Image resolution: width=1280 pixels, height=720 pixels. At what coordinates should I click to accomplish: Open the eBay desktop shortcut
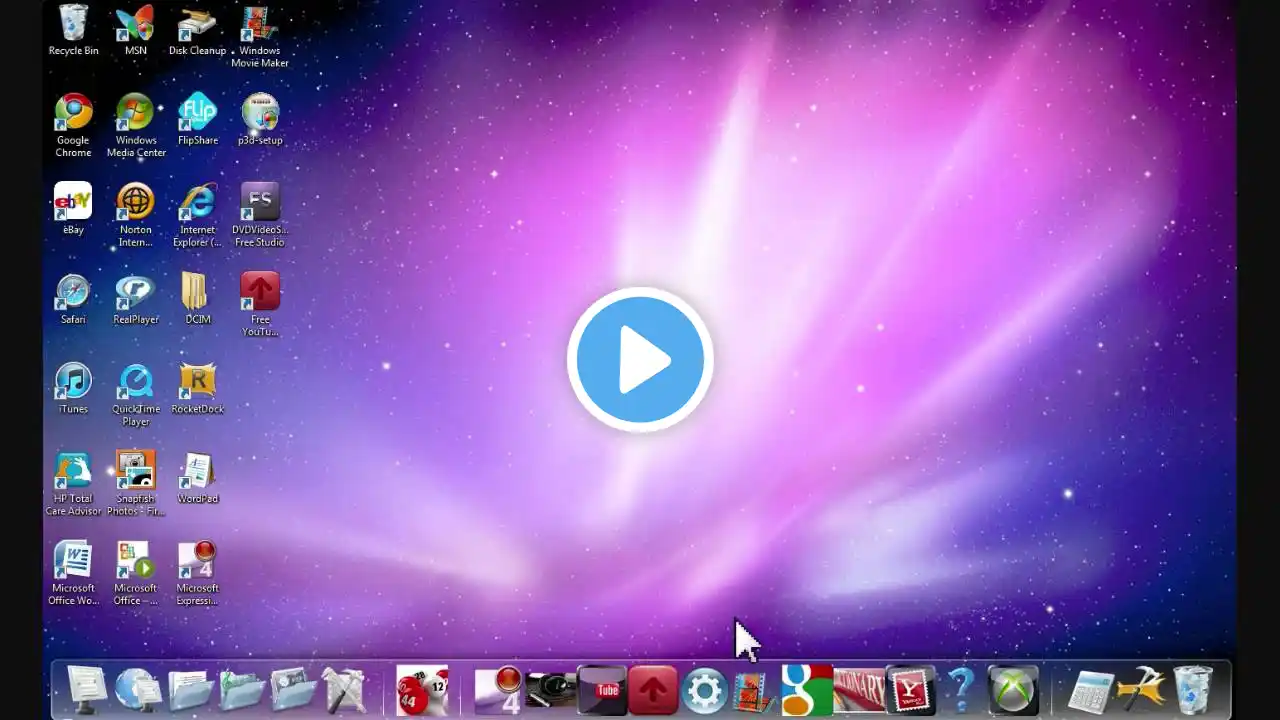[x=73, y=208]
